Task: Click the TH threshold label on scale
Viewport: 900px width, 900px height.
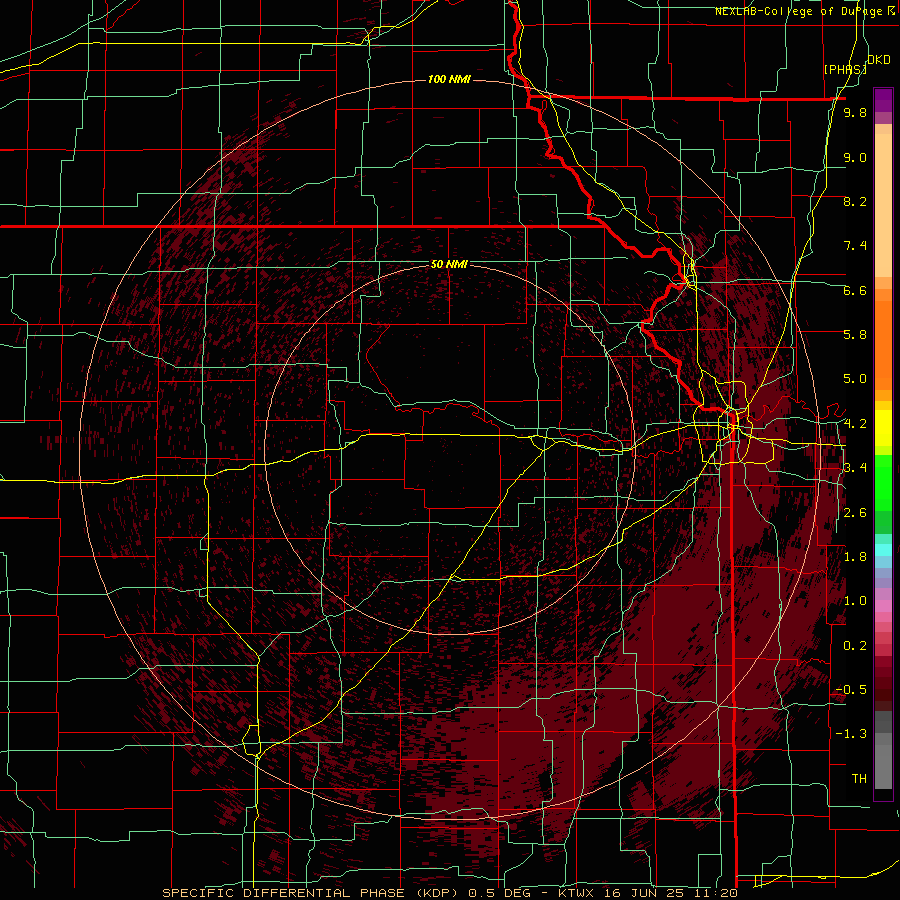Action: [859, 779]
